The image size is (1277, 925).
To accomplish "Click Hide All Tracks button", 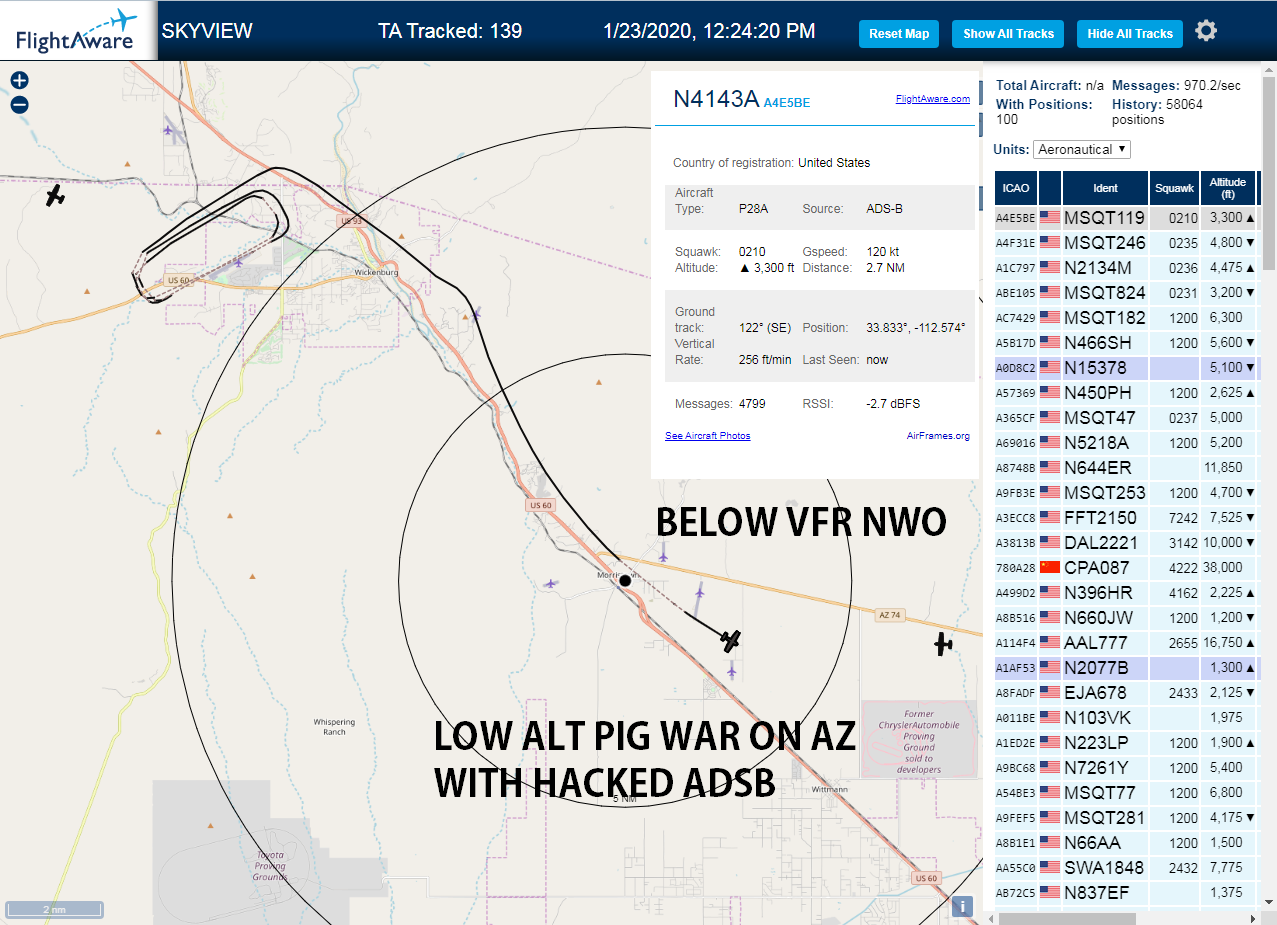I will [1130, 33].
